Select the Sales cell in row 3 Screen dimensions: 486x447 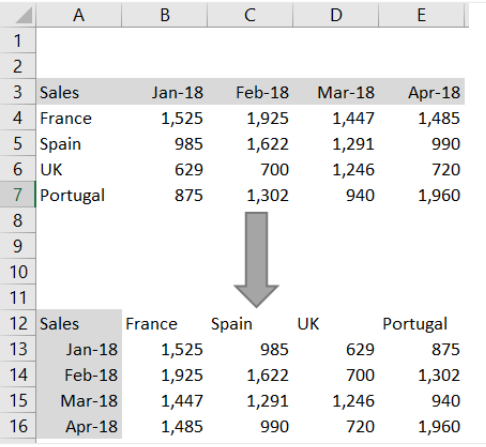[79, 92]
